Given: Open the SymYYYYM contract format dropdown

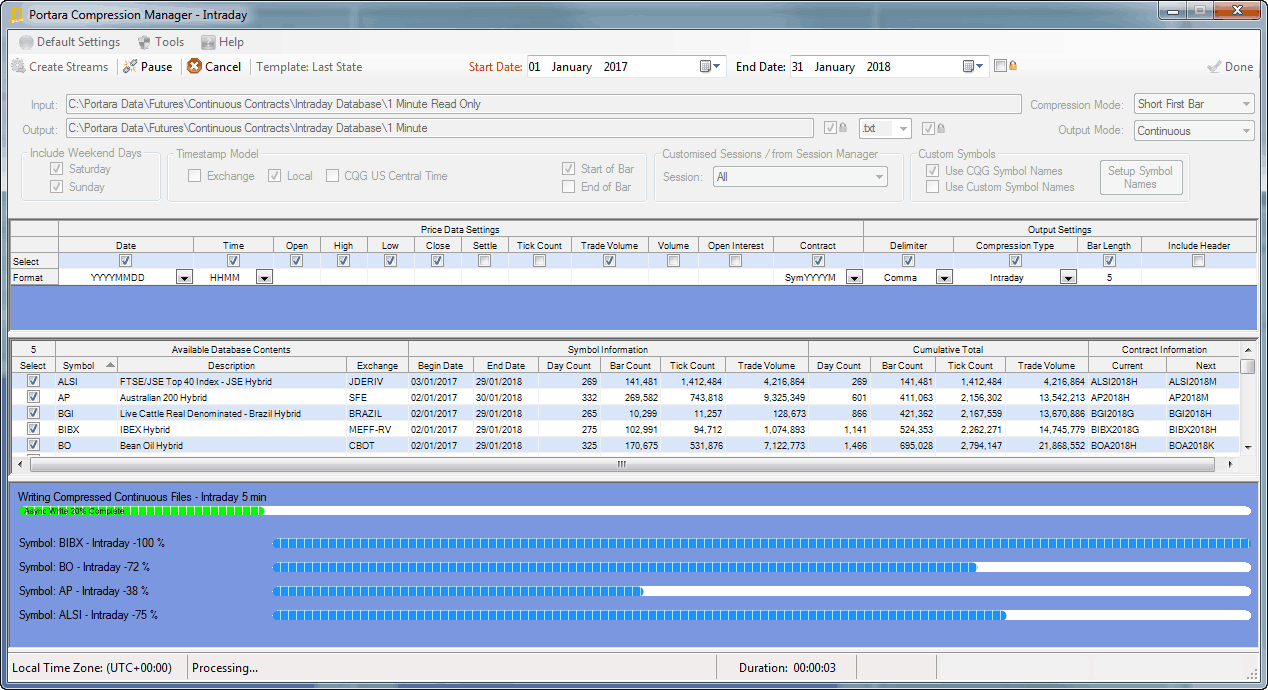Looking at the screenshot, I should coord(854,278).
